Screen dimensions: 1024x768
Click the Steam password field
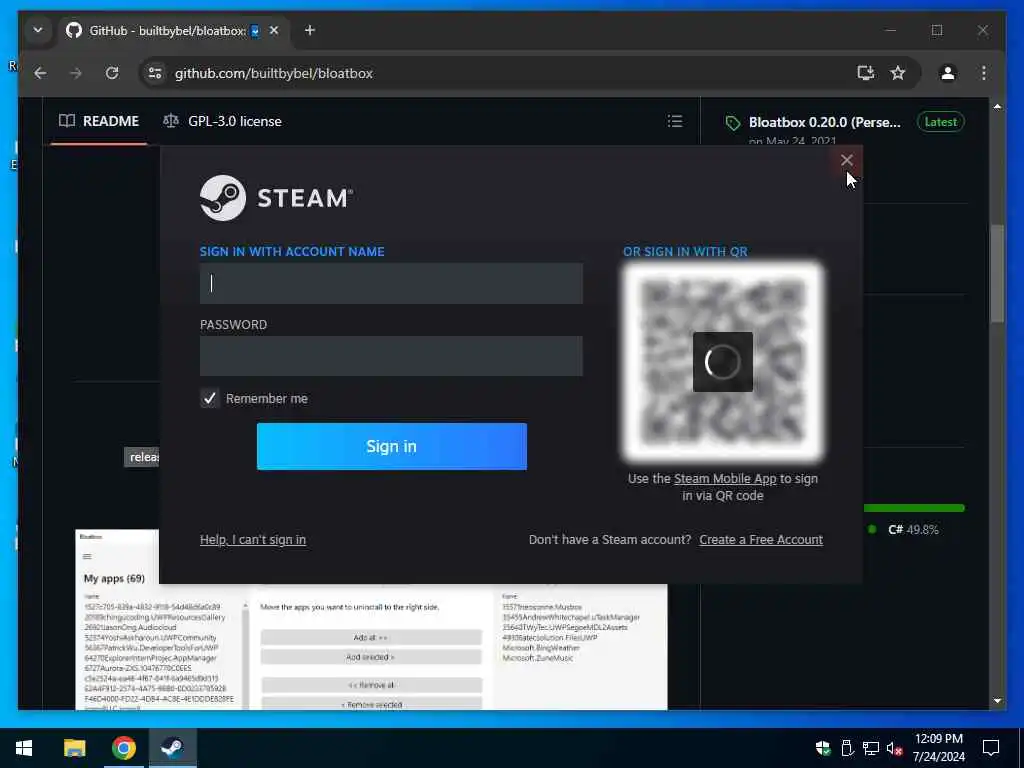(391, 356)
